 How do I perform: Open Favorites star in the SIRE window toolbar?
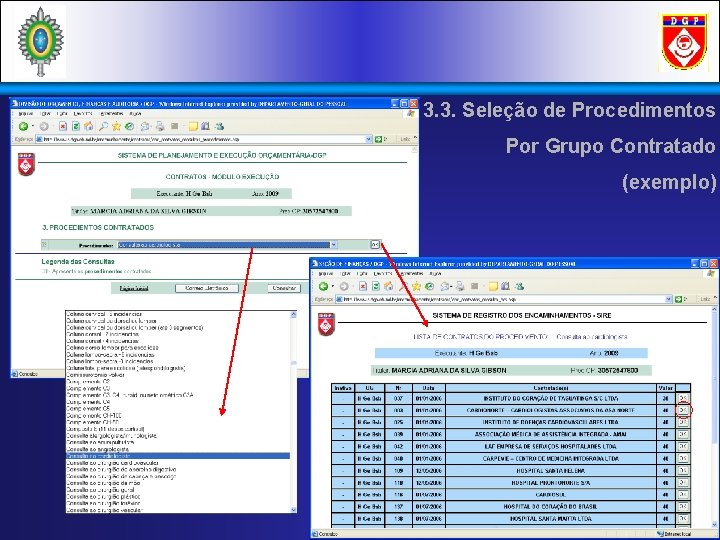(416, 287)
